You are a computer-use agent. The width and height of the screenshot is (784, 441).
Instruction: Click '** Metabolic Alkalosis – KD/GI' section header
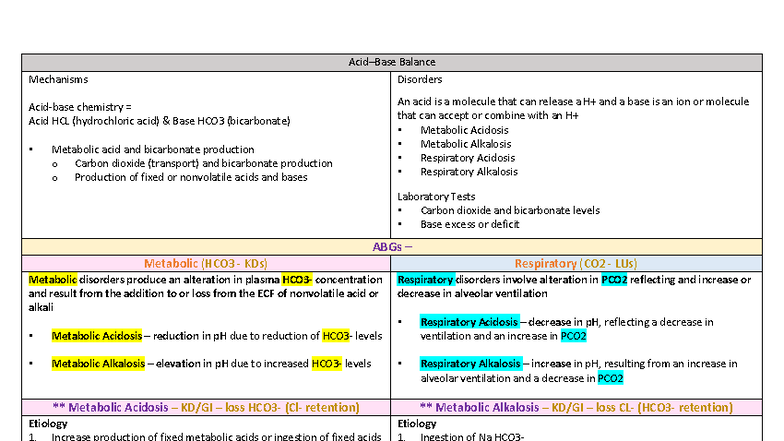coord(576,407)
